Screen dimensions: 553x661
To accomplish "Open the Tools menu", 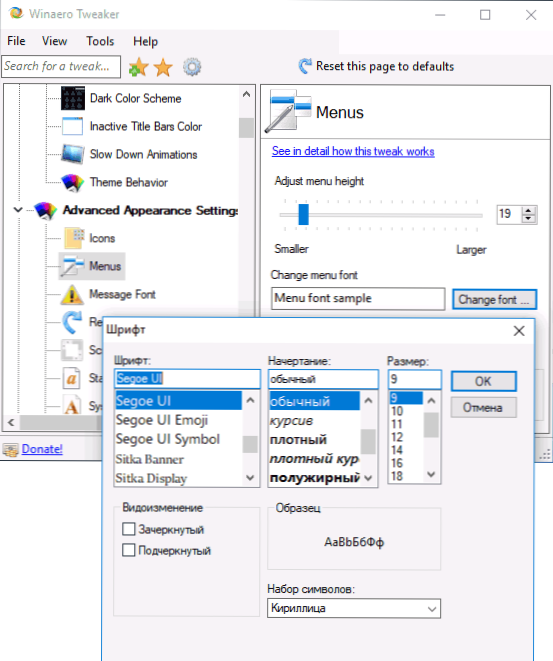I will 100,41.
